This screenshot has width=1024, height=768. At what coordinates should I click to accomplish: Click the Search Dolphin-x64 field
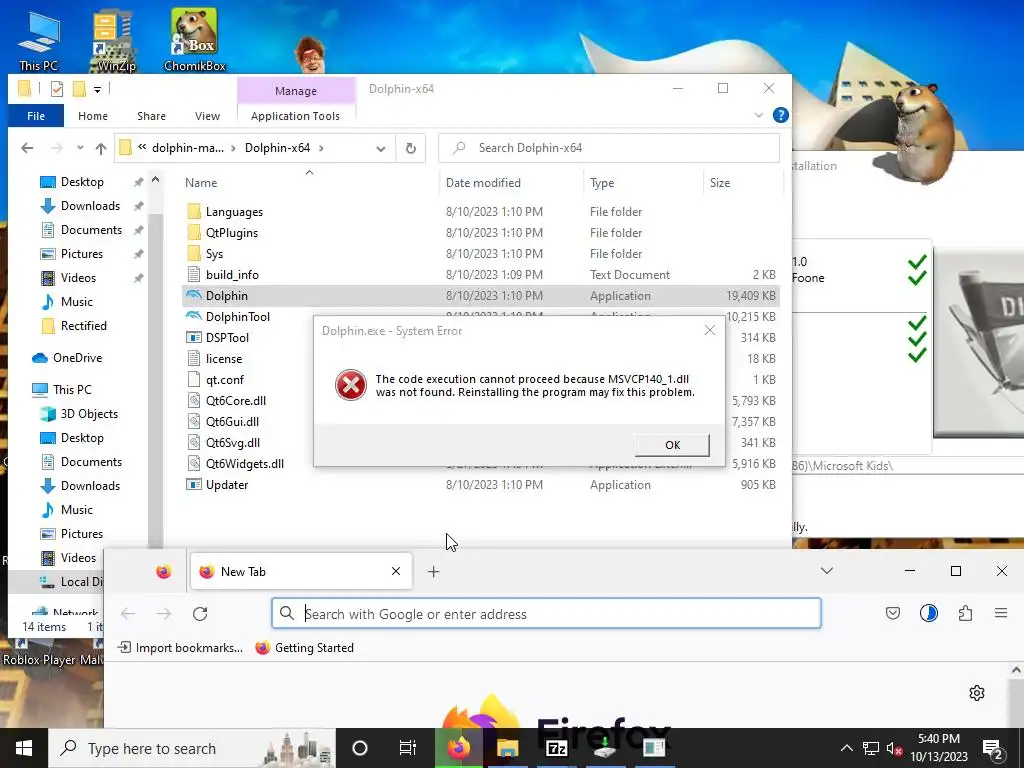pyautogui.click(x=609, y=148)
